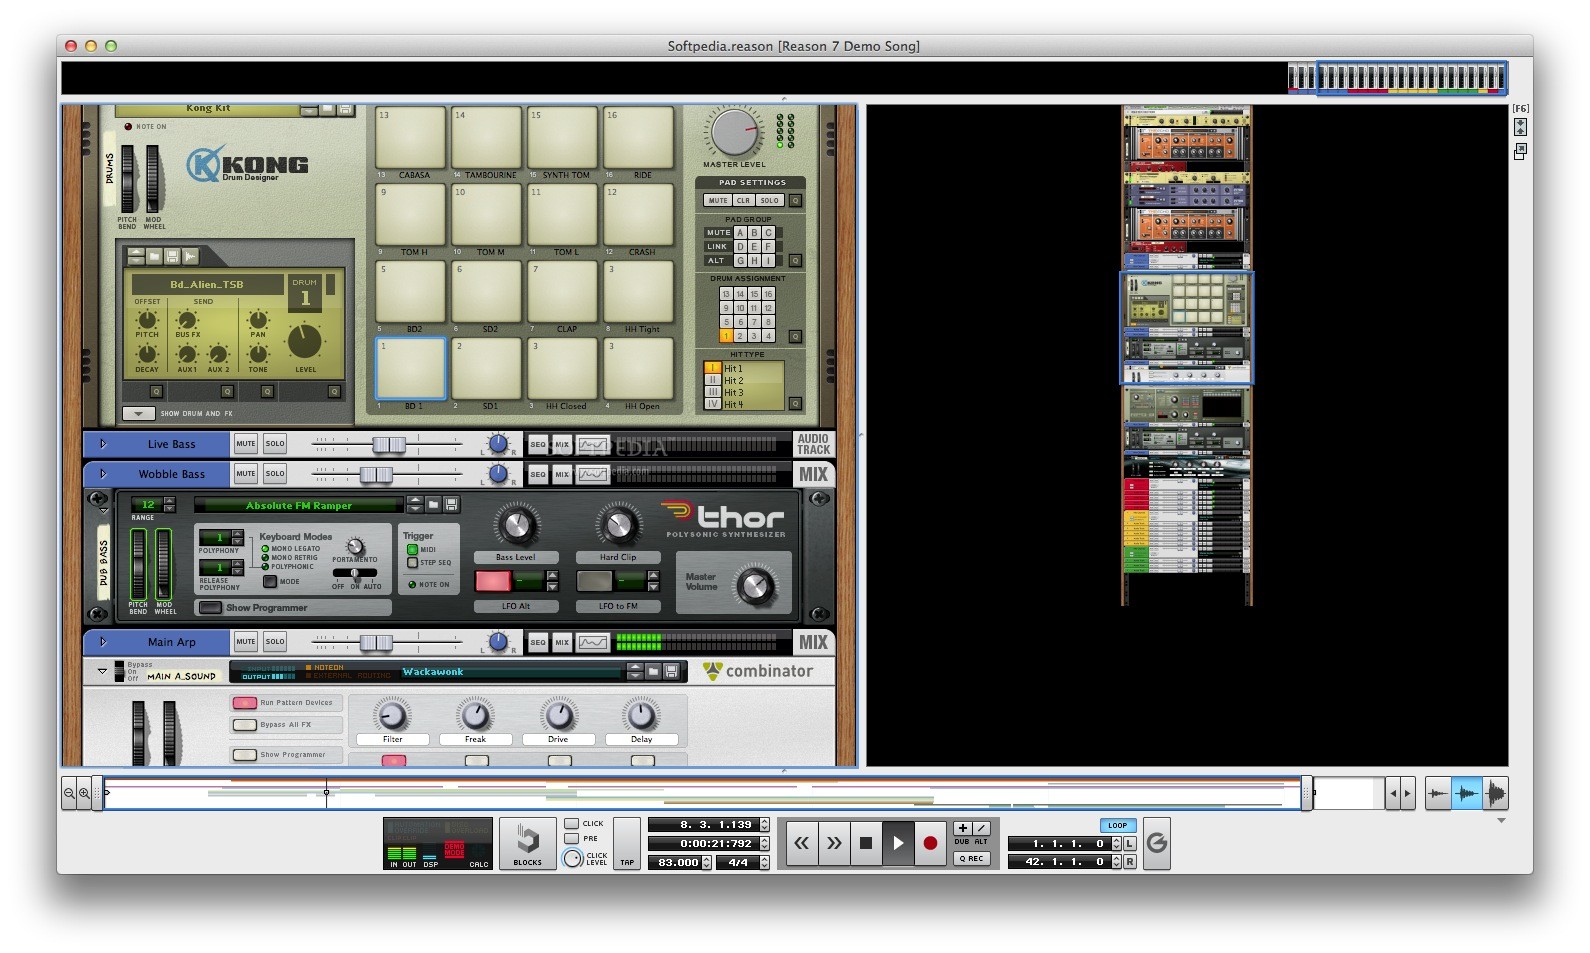Select pad group A

(740, 232)
